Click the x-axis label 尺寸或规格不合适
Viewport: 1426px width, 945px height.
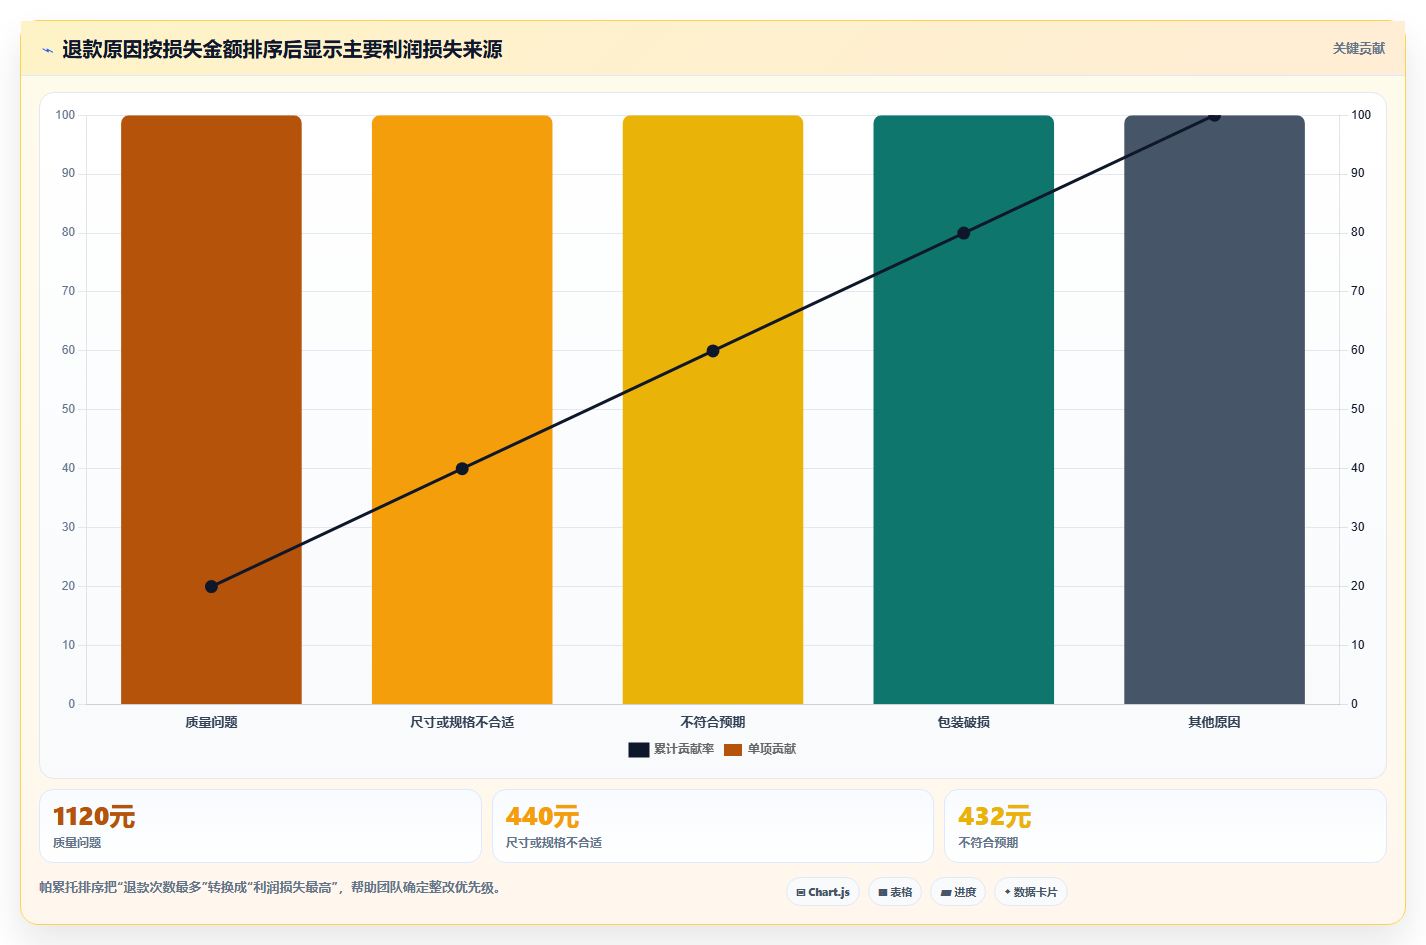point(462,722)
